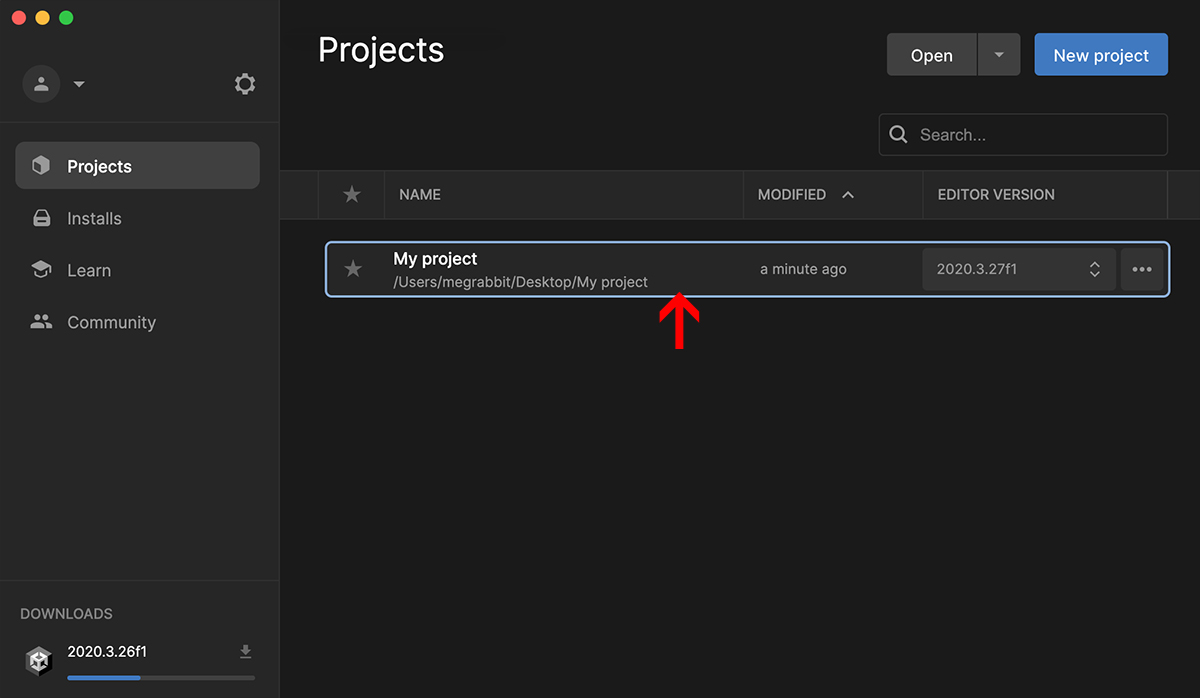
Task: Click the Open button
Action: click(931, 55)
